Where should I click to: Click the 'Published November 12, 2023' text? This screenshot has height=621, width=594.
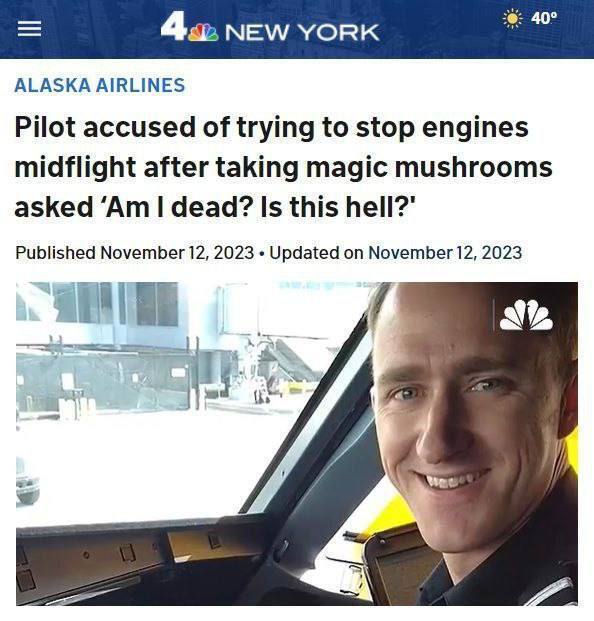pos(135,253)
